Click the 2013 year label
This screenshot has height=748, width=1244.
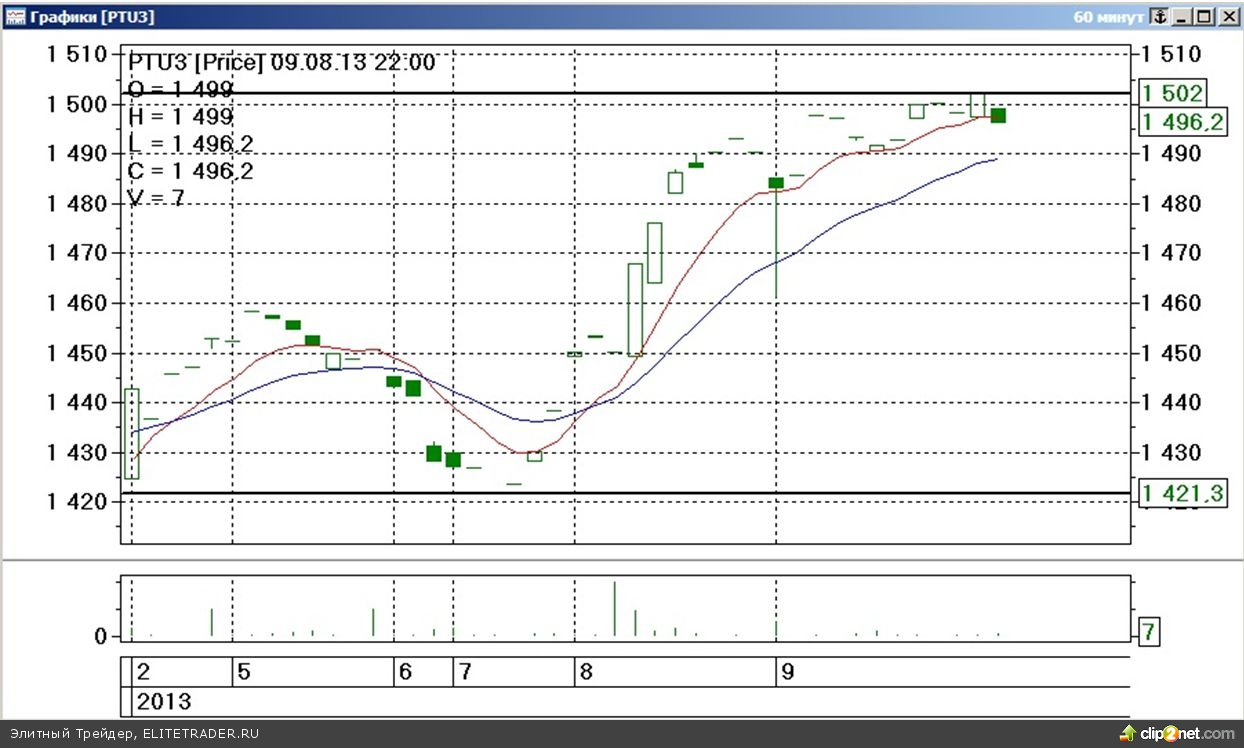pyautogui.click(x=164, y=701)
